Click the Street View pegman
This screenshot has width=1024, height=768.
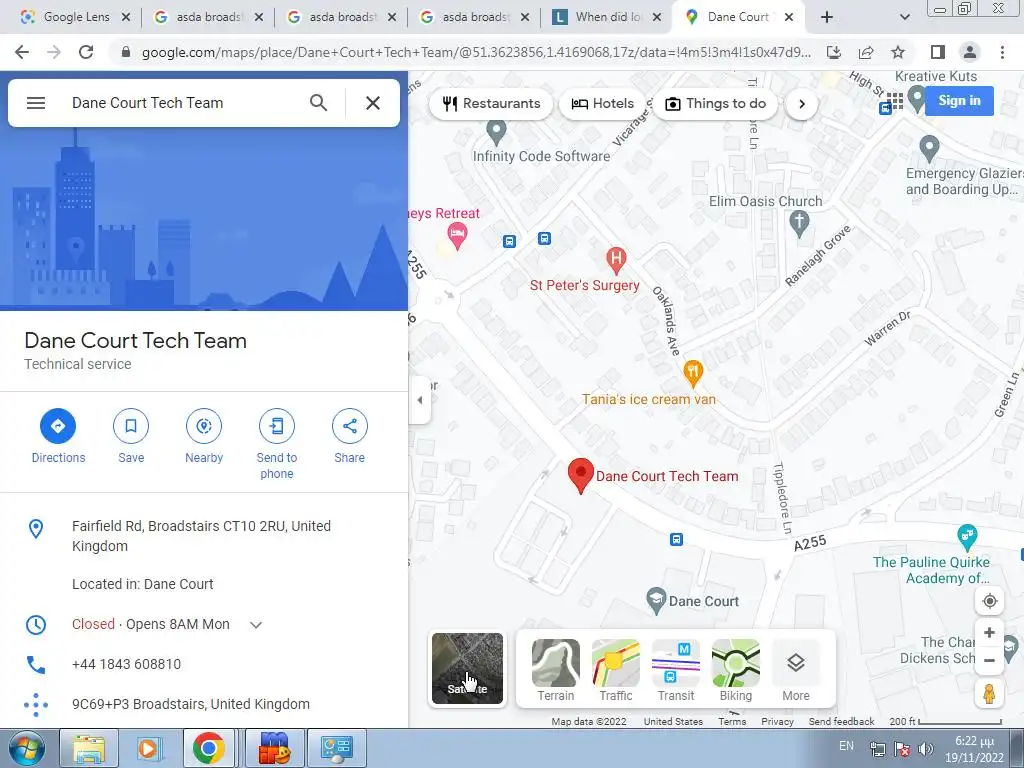(989, 694)
